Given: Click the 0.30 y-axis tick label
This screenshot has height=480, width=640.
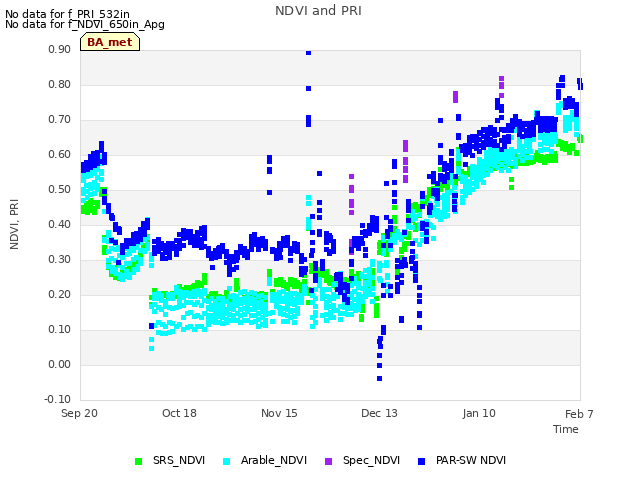Looking at the screenshot, I should tap(59, 260).
